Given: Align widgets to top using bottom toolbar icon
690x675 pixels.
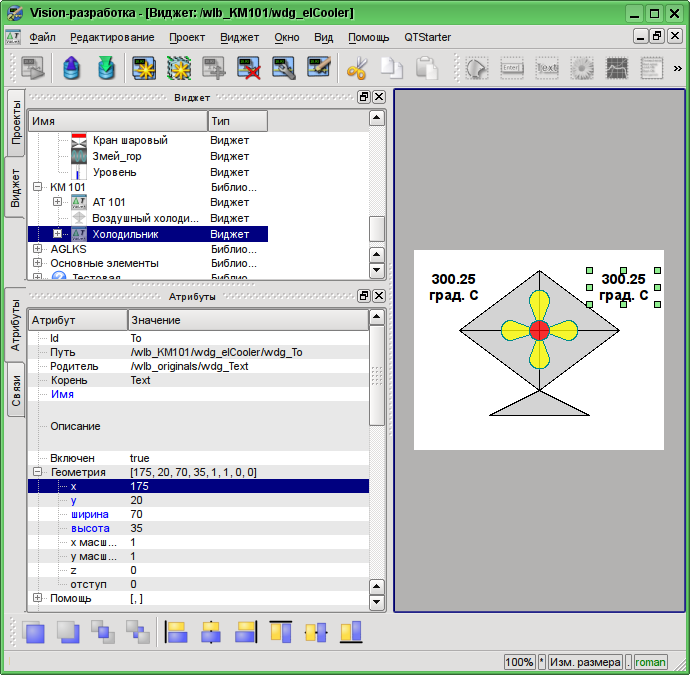Looking at the screenshot, I should tap(281, 632).
